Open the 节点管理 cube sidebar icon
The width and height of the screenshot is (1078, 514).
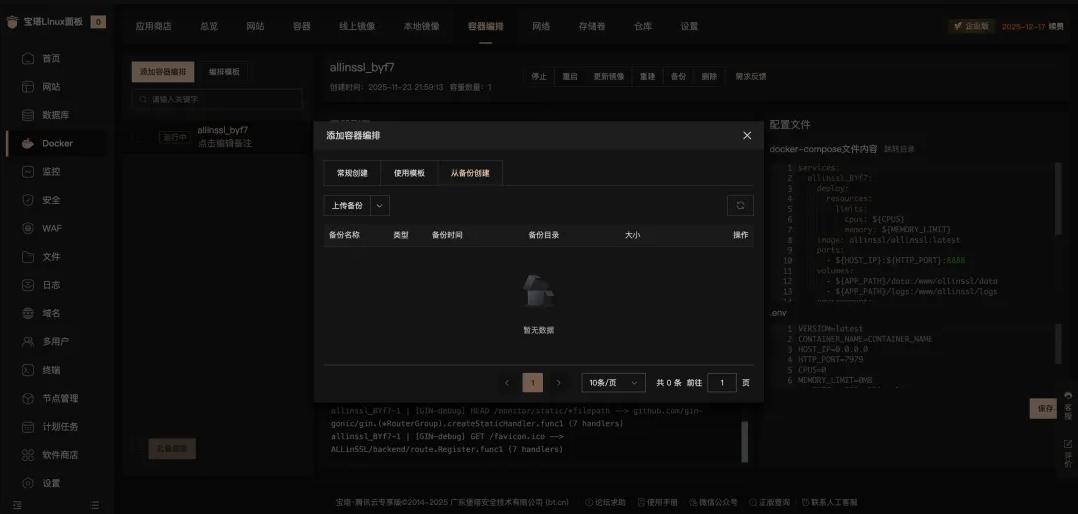tap(28, 399)
